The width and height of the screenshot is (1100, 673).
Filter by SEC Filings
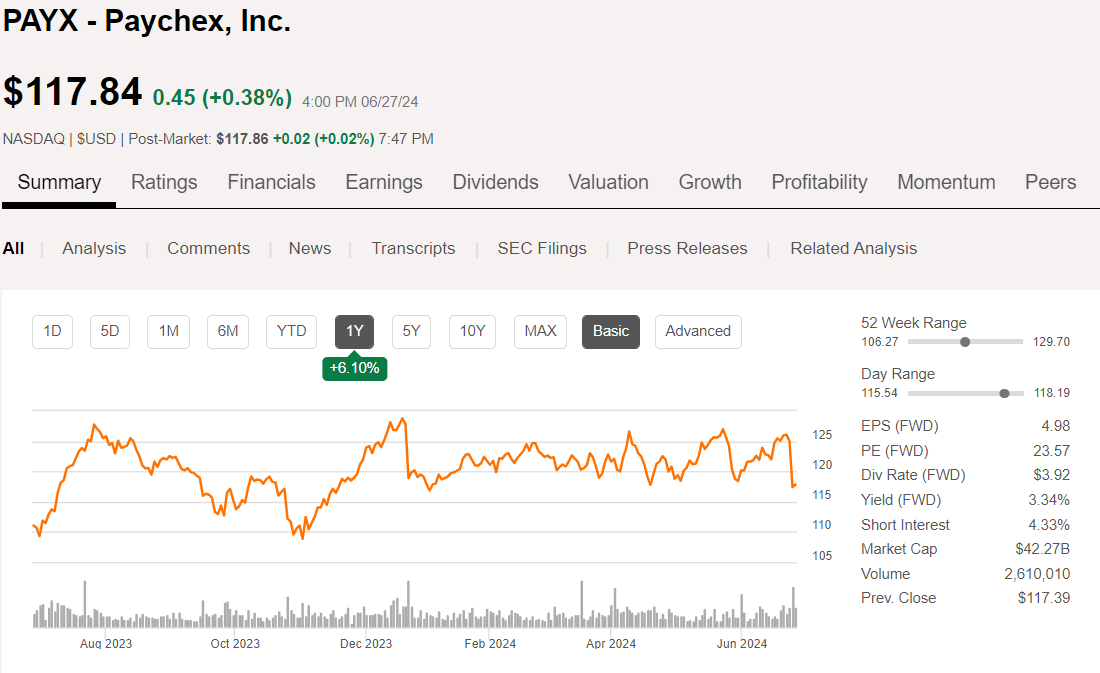[x=542, y=248]
